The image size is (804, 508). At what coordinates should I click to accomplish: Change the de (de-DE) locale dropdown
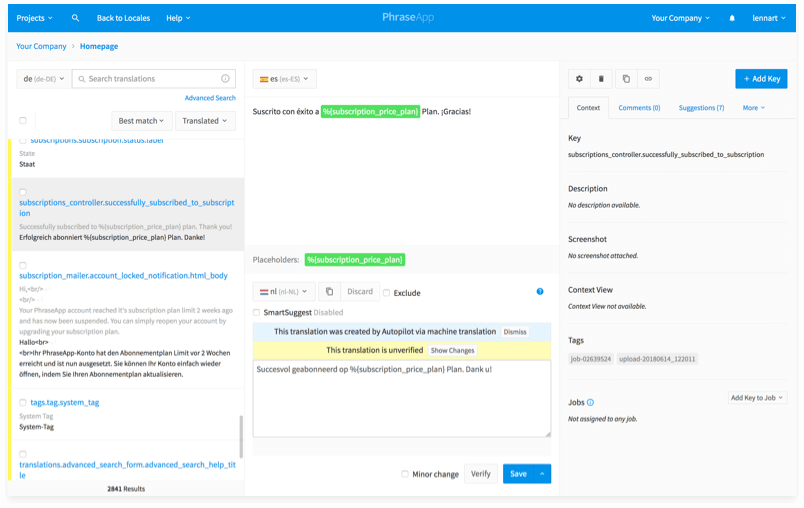point(44,79)
